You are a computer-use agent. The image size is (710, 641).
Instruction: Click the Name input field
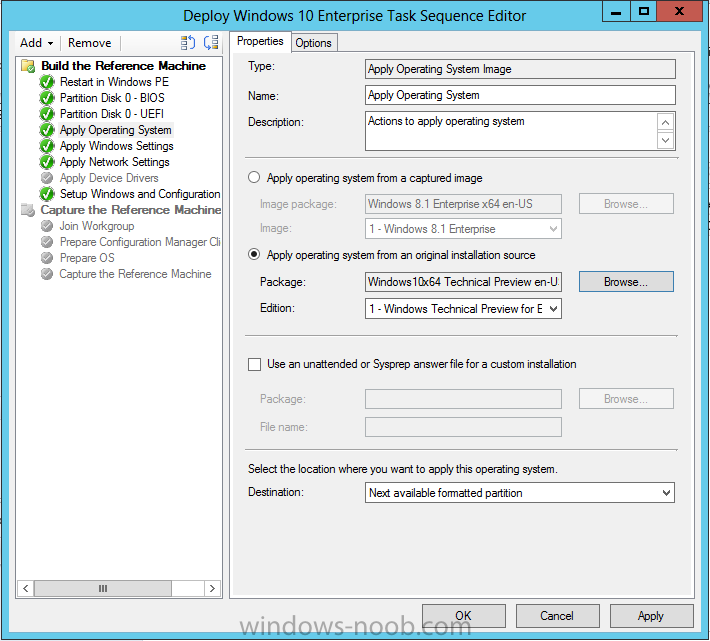coord(520,95)
